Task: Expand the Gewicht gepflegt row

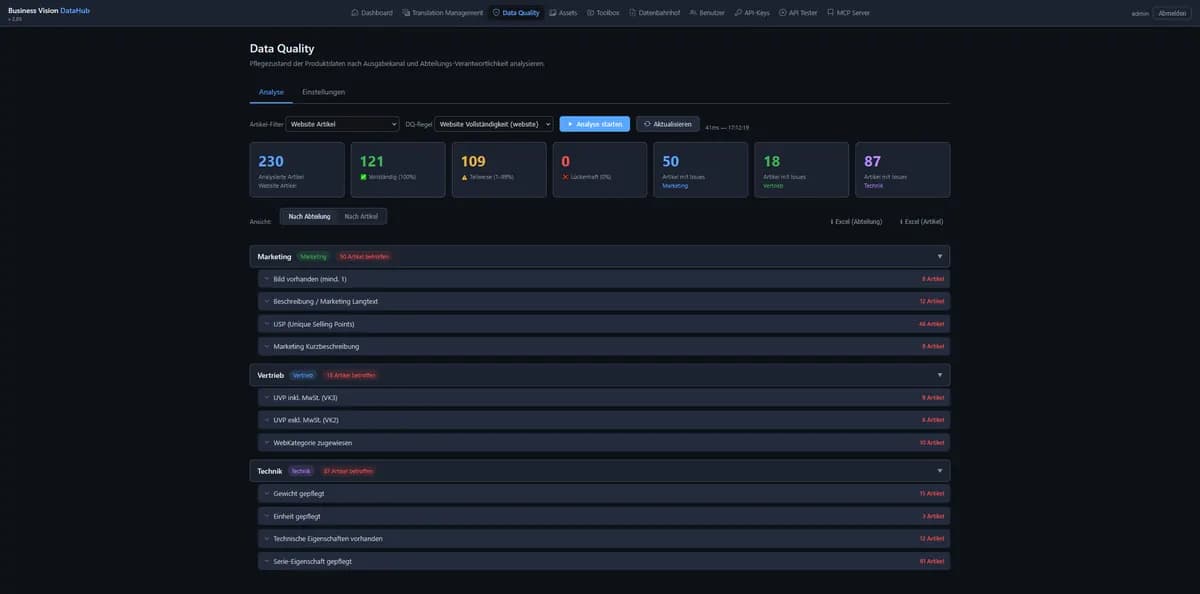Action: (604, 493)
